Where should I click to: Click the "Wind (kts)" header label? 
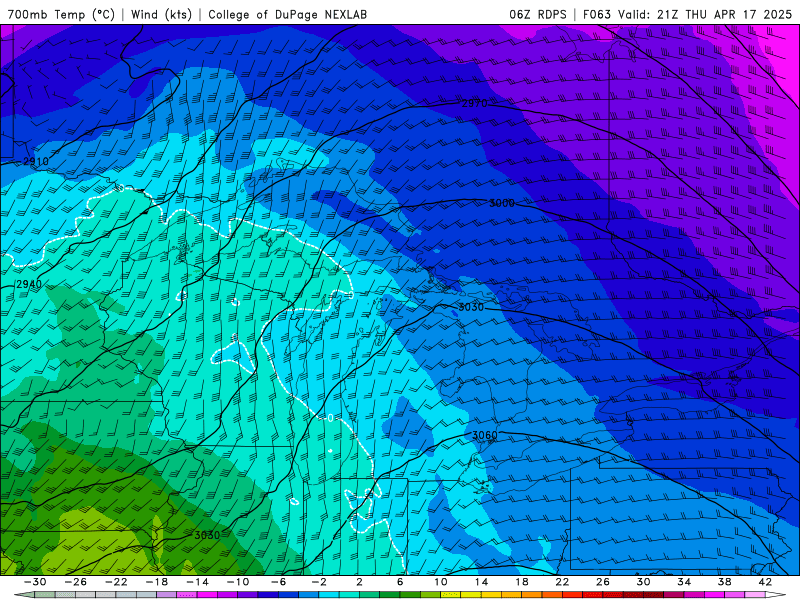[161, 14]
